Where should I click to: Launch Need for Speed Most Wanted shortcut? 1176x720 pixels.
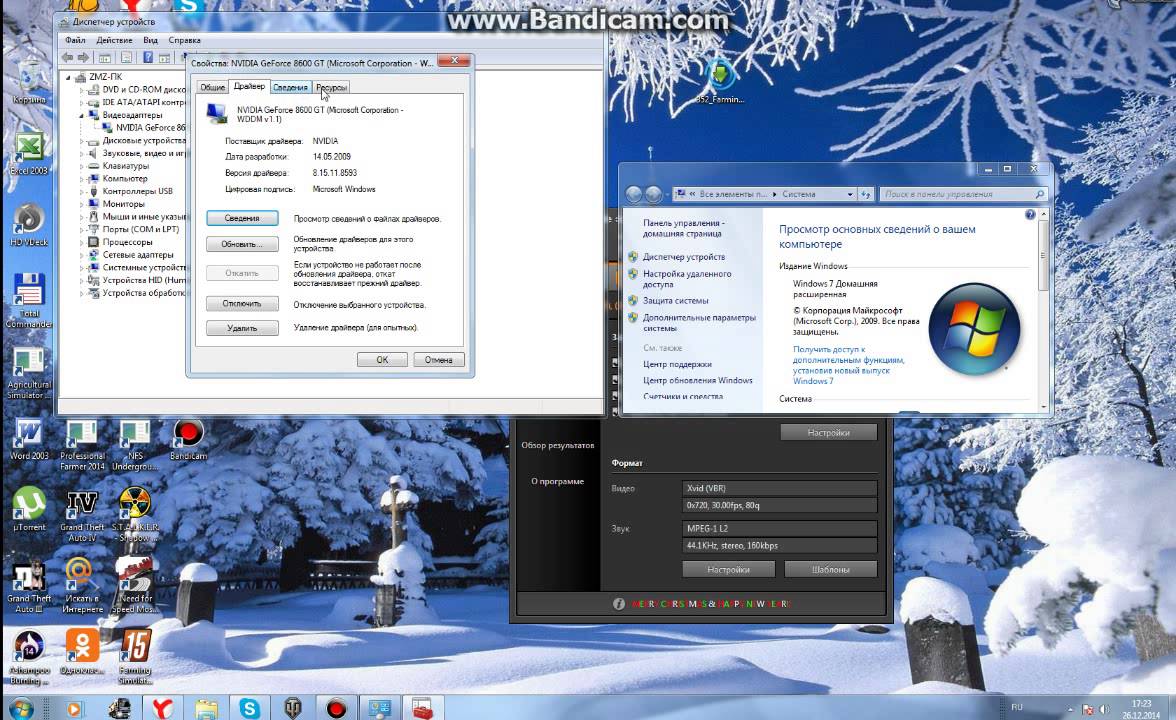[135, 586]
